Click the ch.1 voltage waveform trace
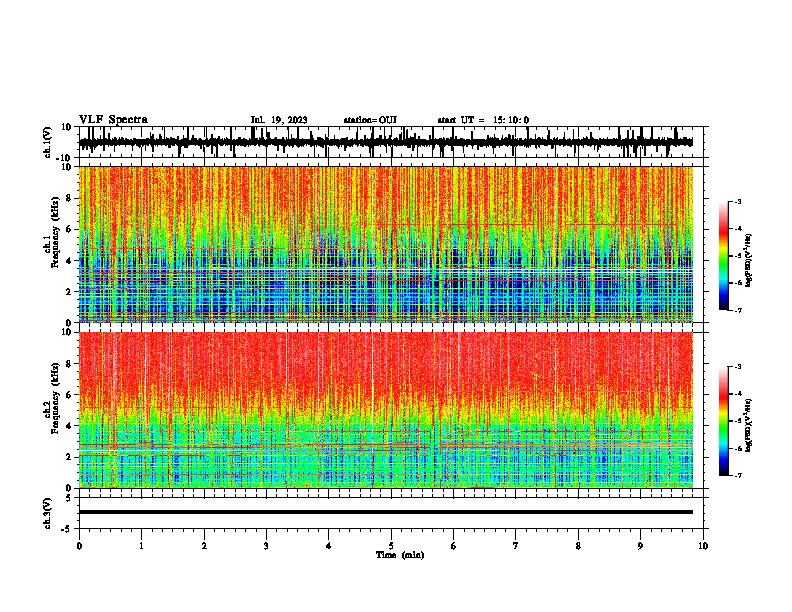Viewport: 792px width, 612px height. pos(386,142)
